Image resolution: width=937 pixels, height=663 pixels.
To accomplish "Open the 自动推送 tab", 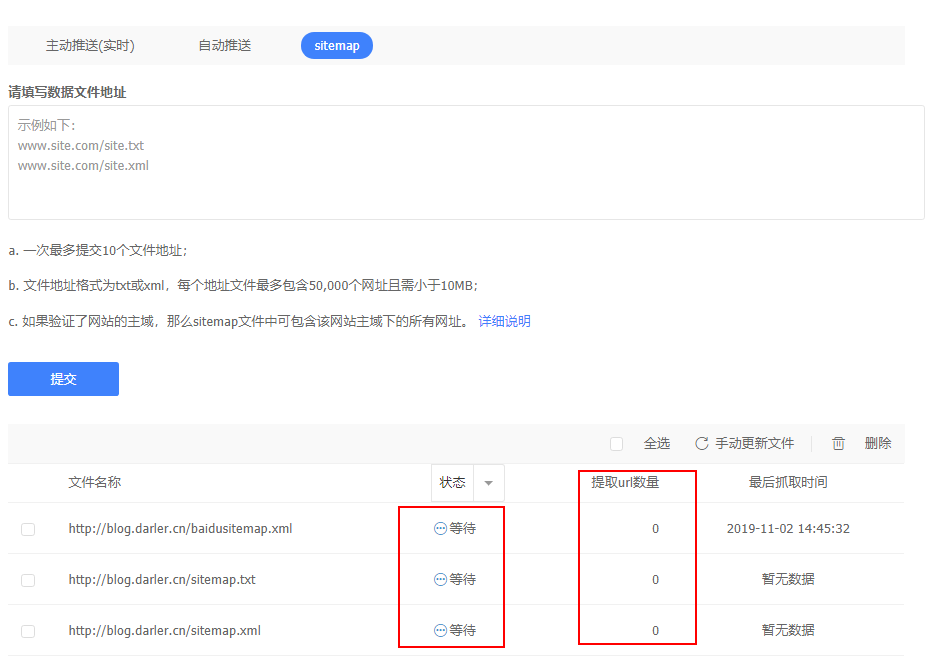I will point(224,46).
